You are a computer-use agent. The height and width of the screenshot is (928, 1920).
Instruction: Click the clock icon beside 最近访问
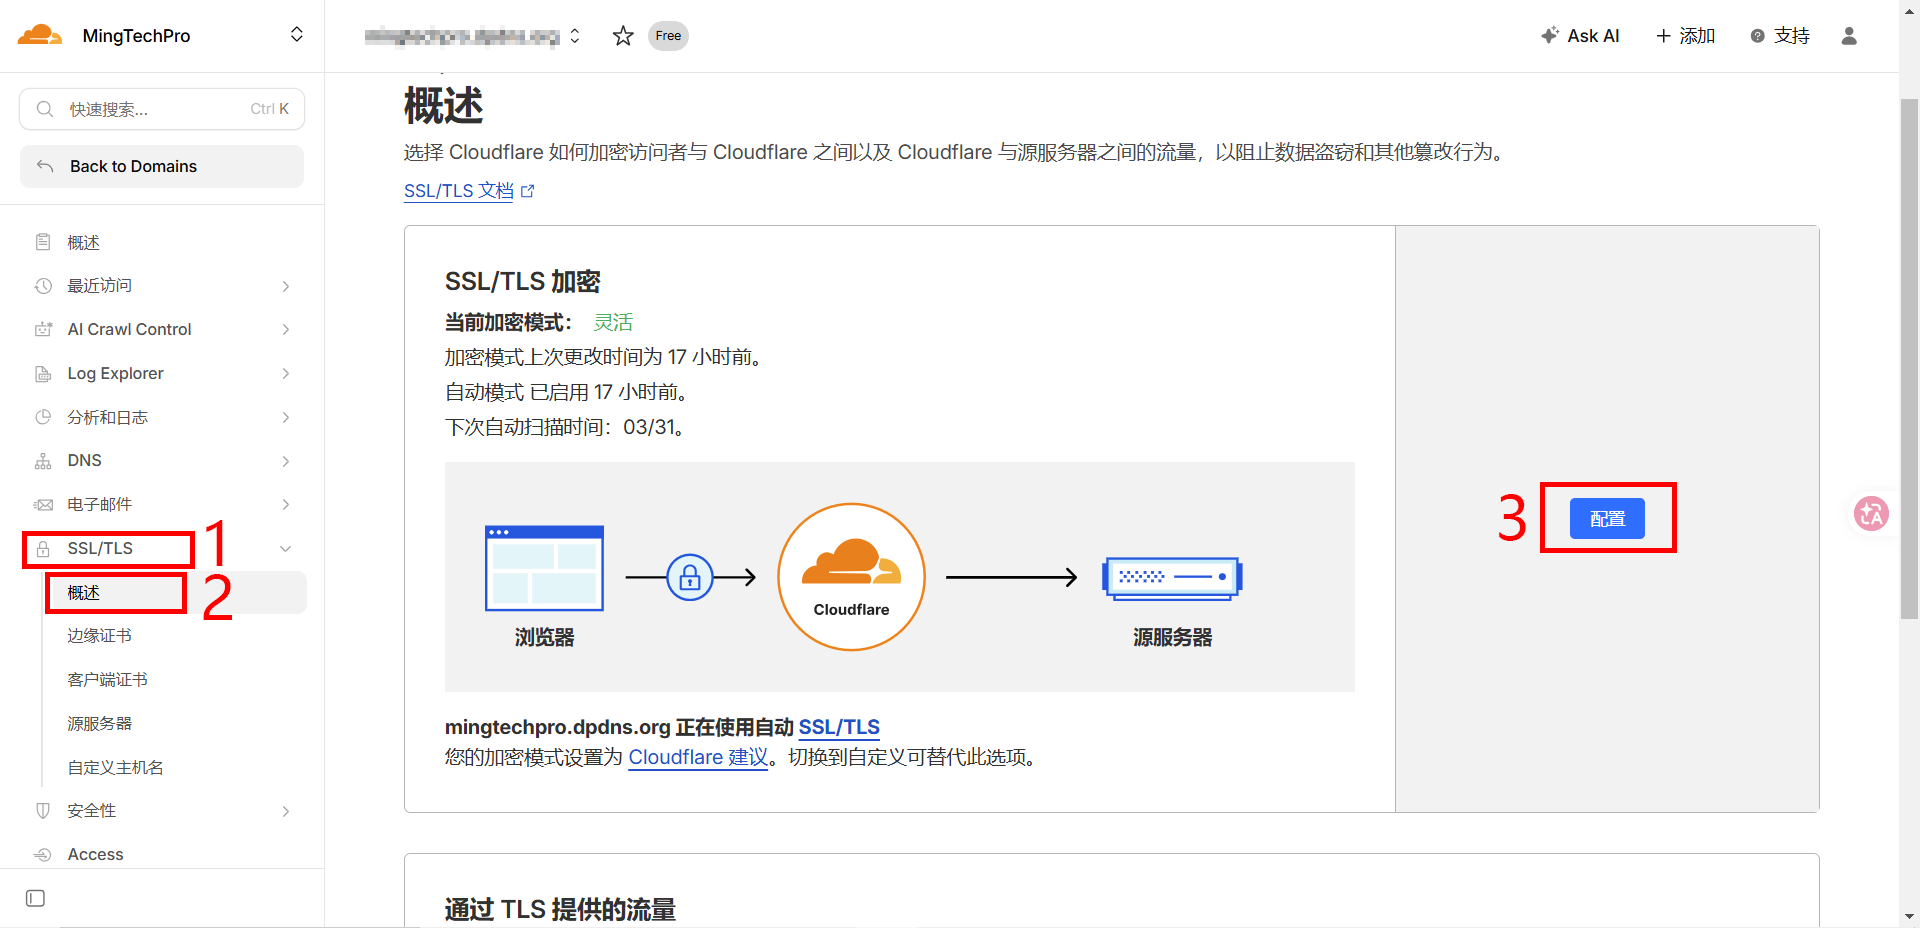point(43,286)
